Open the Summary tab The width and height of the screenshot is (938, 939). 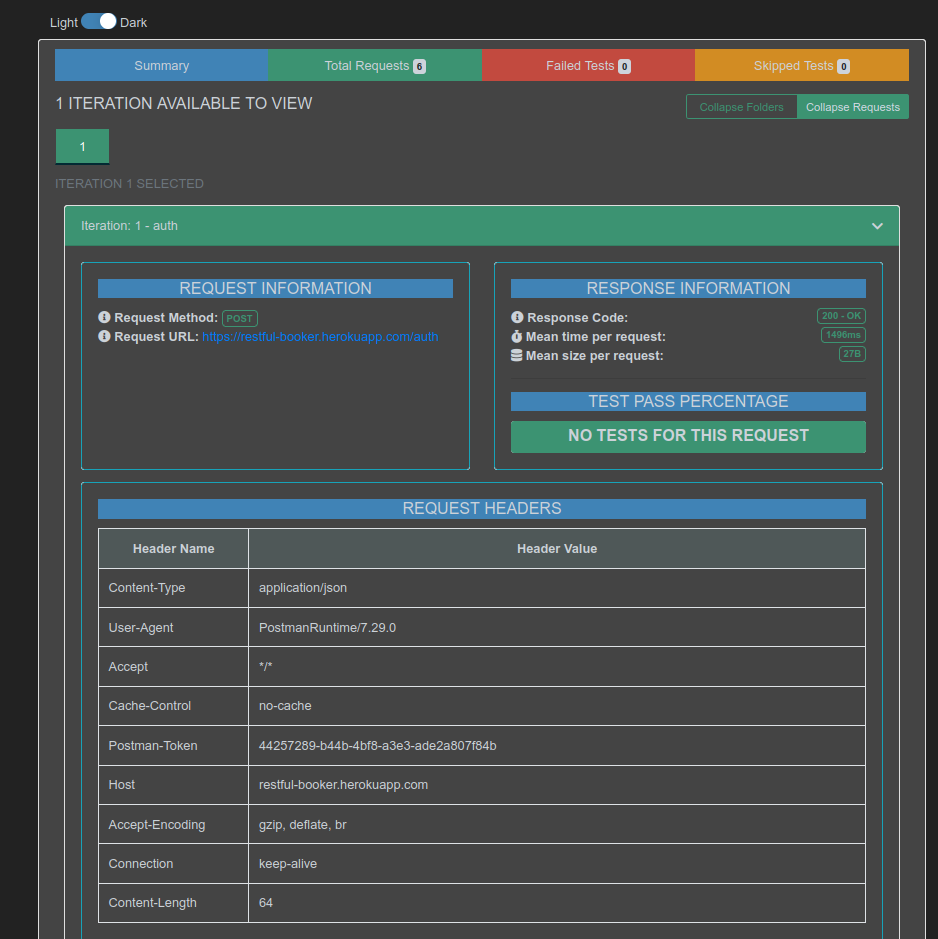point(161,65)
